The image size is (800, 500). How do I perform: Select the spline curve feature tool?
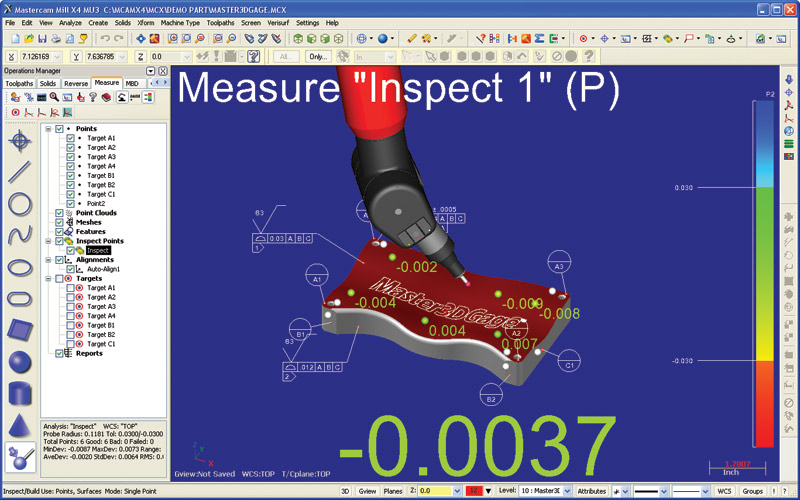(20, 235)
